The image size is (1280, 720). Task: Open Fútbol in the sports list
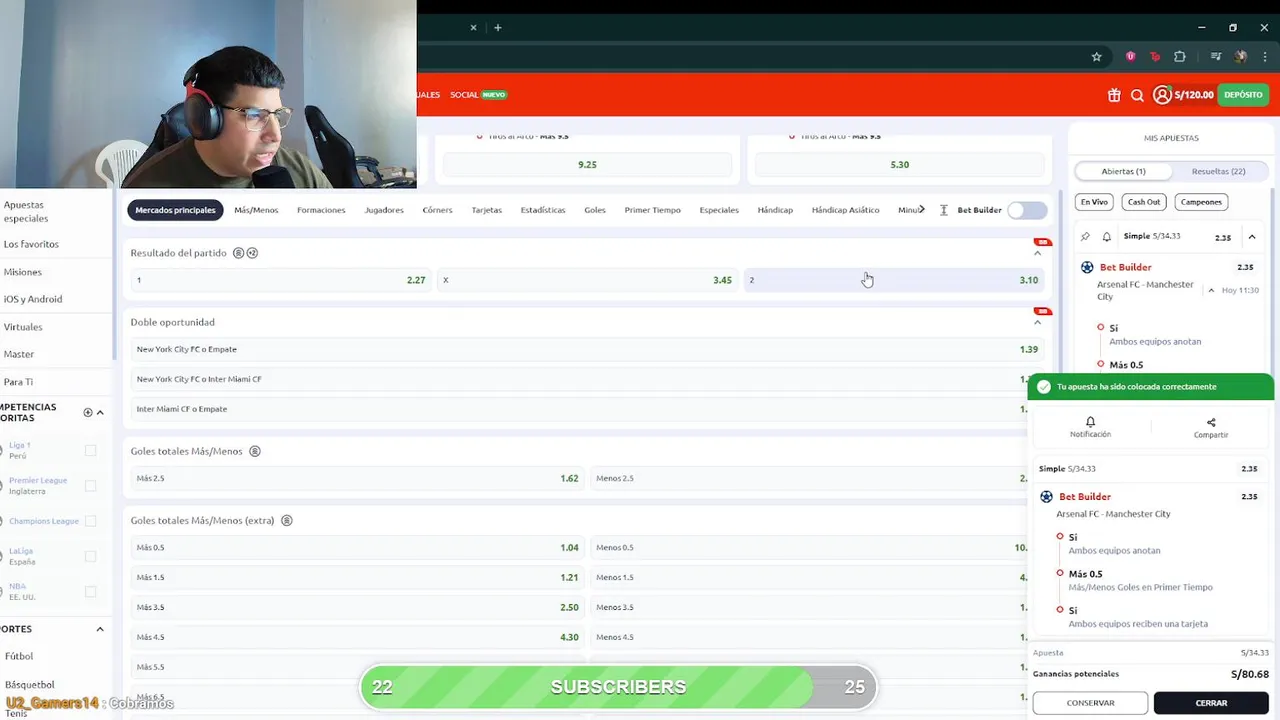click(x=19, y=656)
